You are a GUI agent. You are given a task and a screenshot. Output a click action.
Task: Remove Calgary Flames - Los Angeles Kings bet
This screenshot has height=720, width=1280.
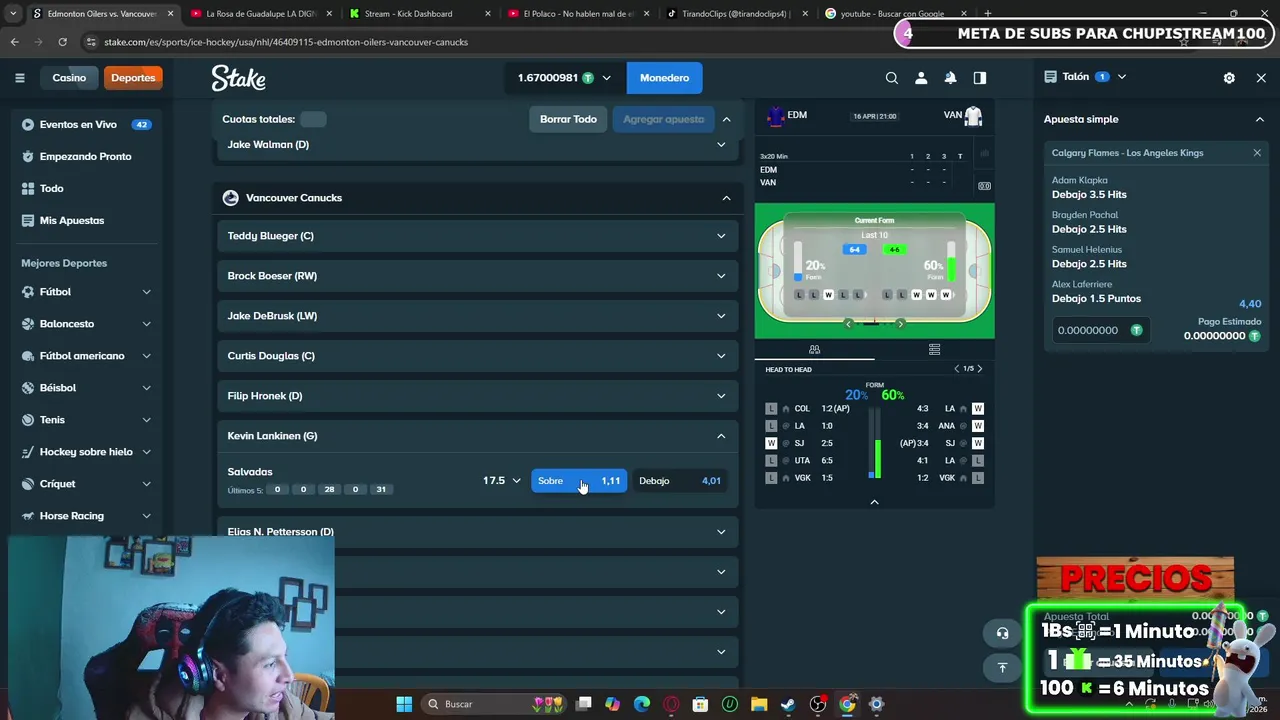click(x=1257, y=153)
